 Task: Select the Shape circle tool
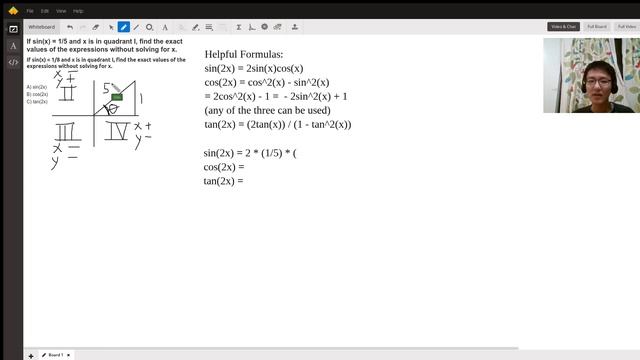coord(149,27)
